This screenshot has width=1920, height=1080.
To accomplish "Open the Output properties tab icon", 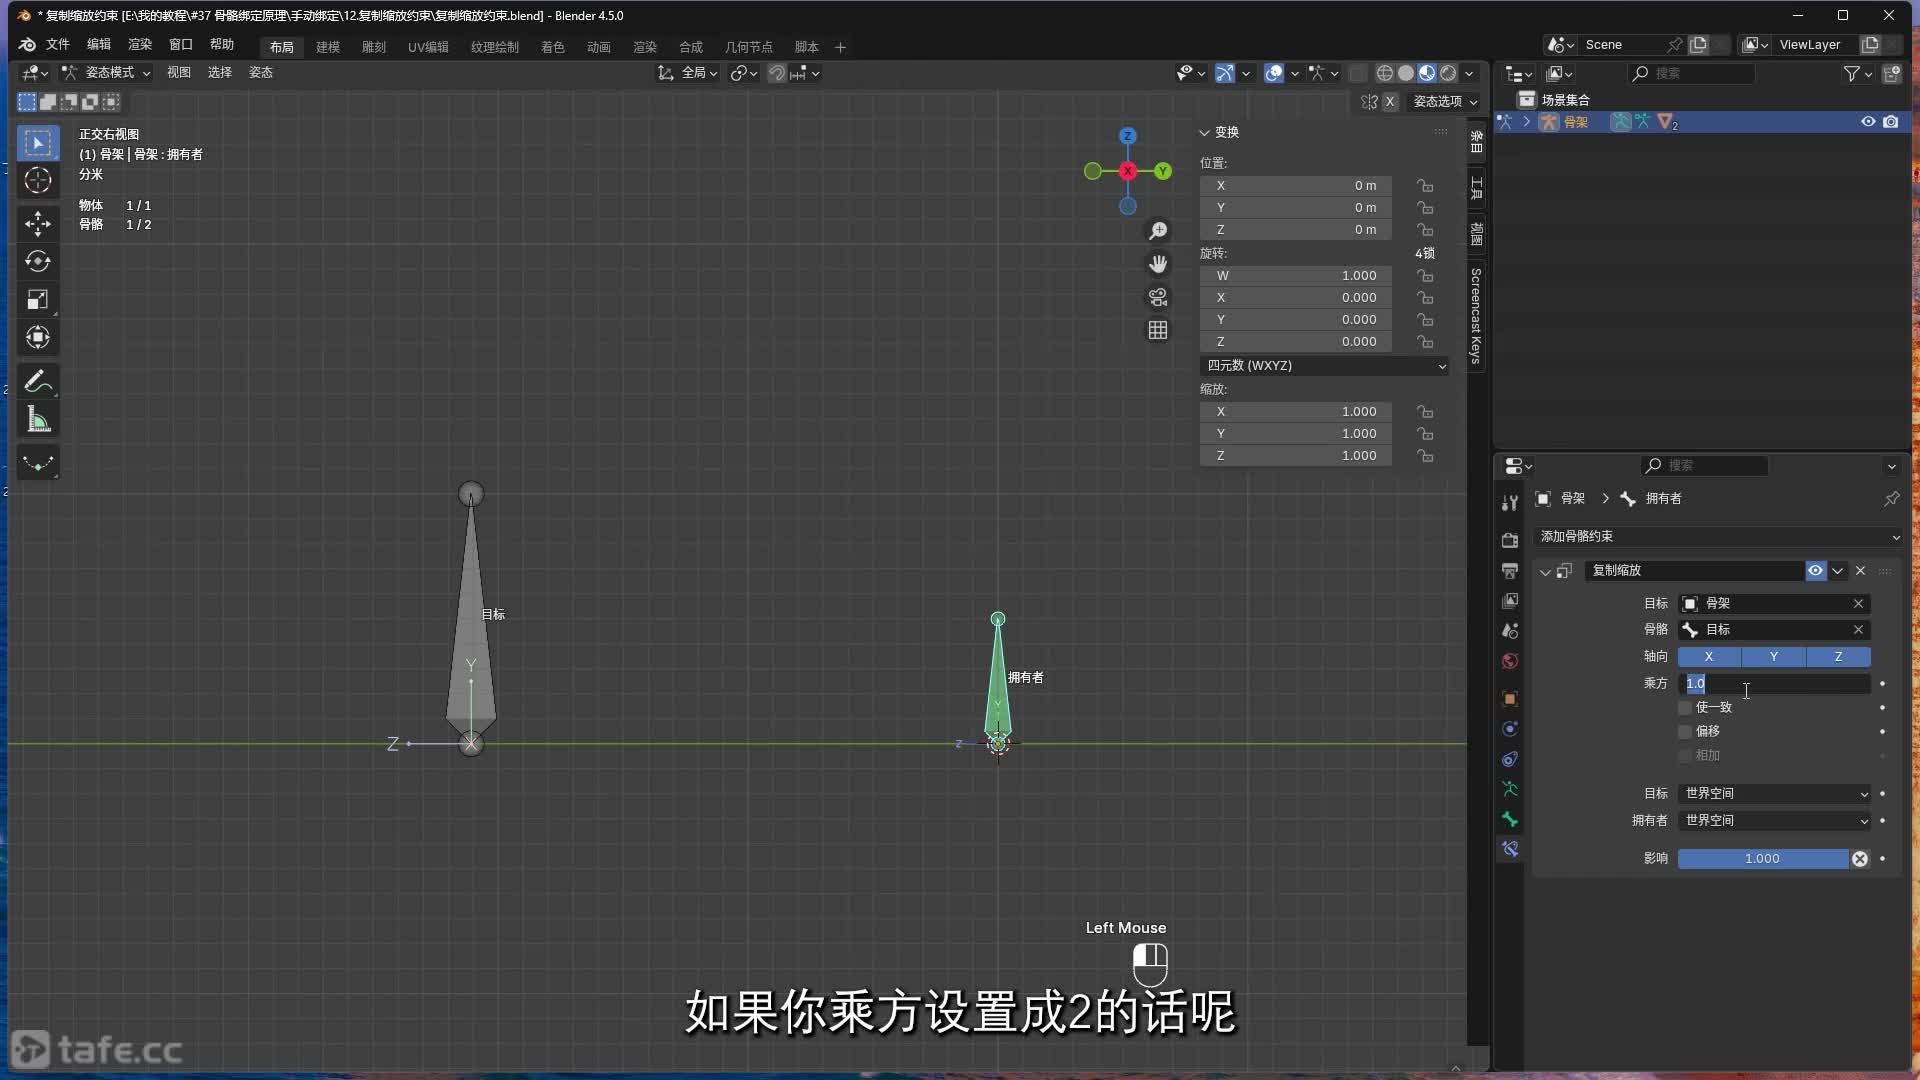I will point(1510,570).
